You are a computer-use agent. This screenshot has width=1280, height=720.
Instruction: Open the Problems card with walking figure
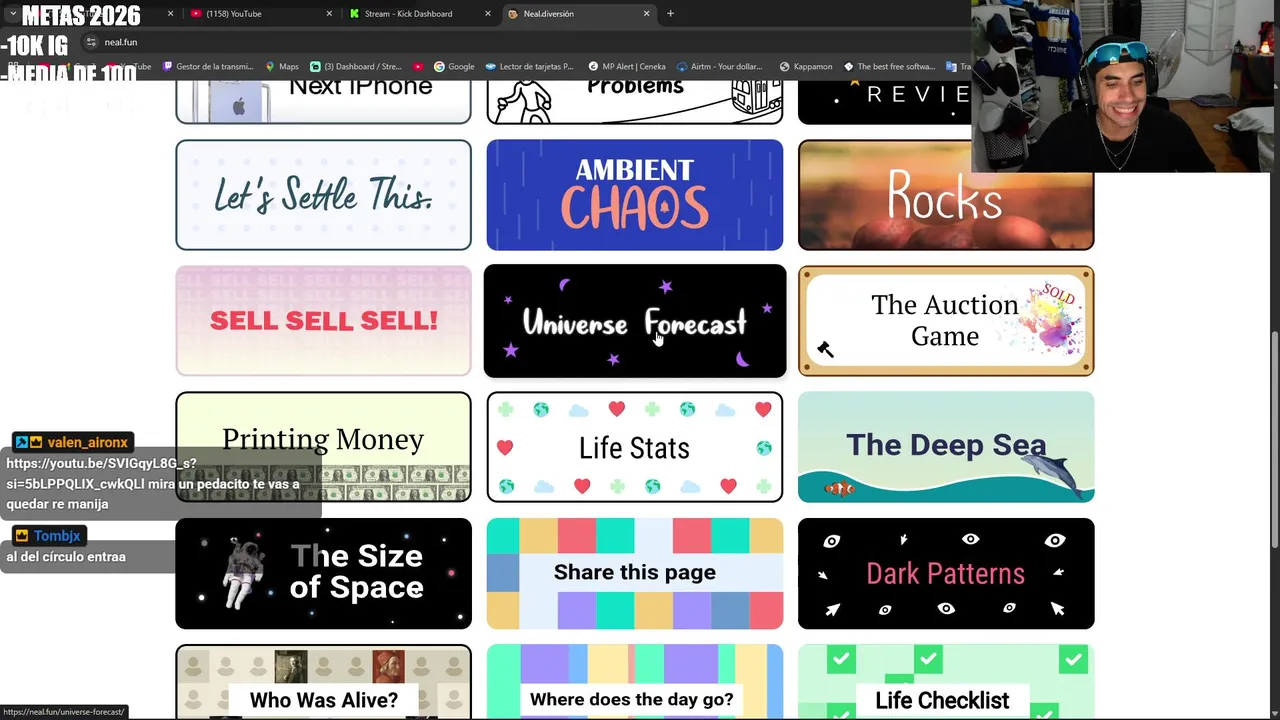pos(635,101)
